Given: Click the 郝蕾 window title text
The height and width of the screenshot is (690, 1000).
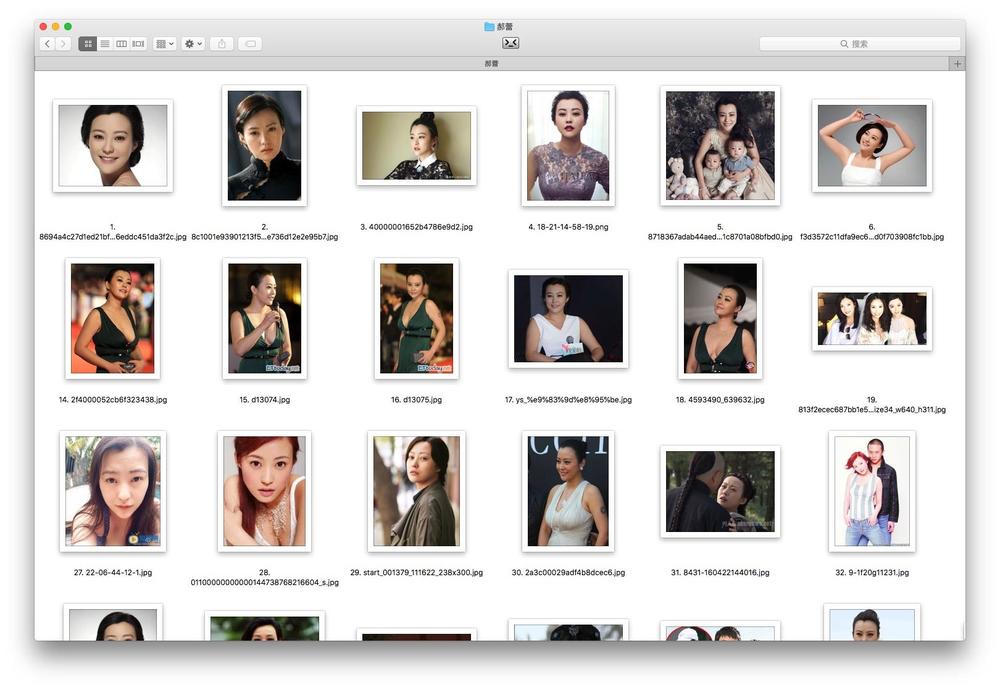Looking at the screenshot, I should pos(505,27).
